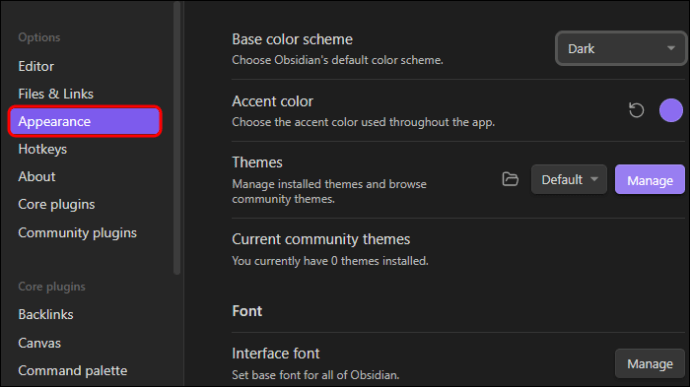Screen dimensions: 690x387
Task: Click the arrow on the Dark combo box
Action: point(671,48)
